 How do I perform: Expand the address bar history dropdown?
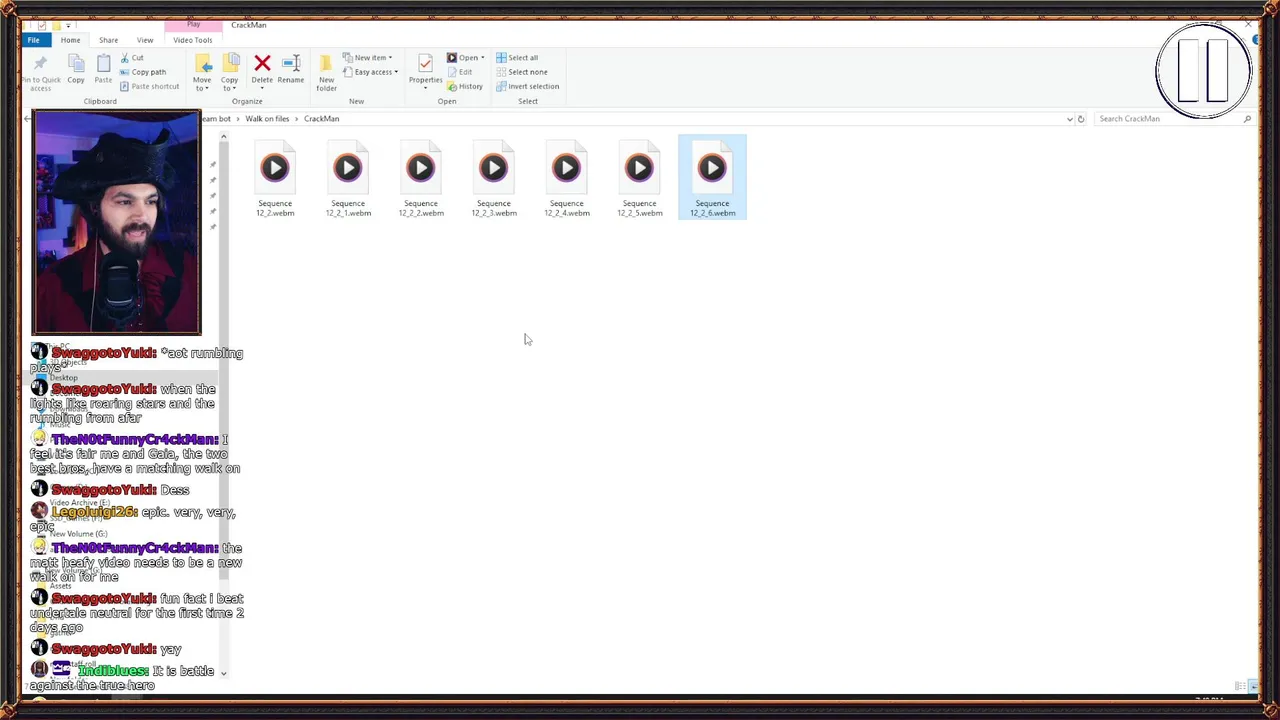tap(1069, 119)
